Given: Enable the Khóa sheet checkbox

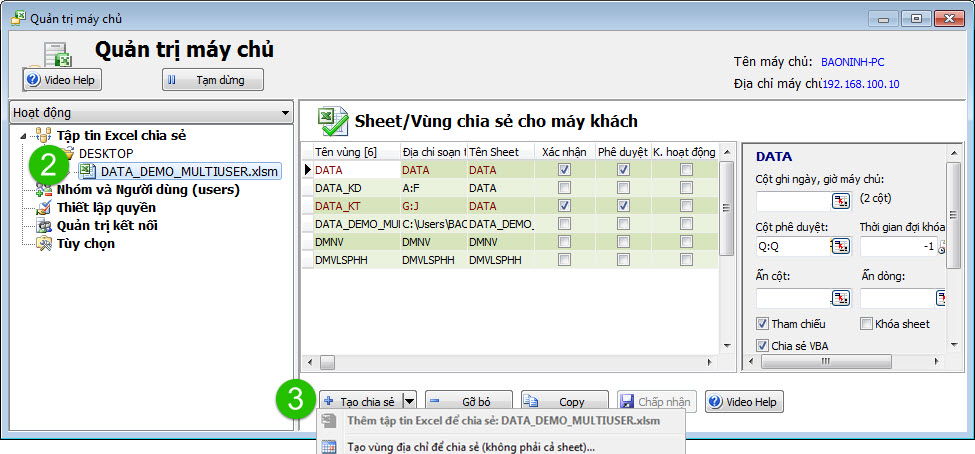Looking at the screenshot, I should click(867, 324).
